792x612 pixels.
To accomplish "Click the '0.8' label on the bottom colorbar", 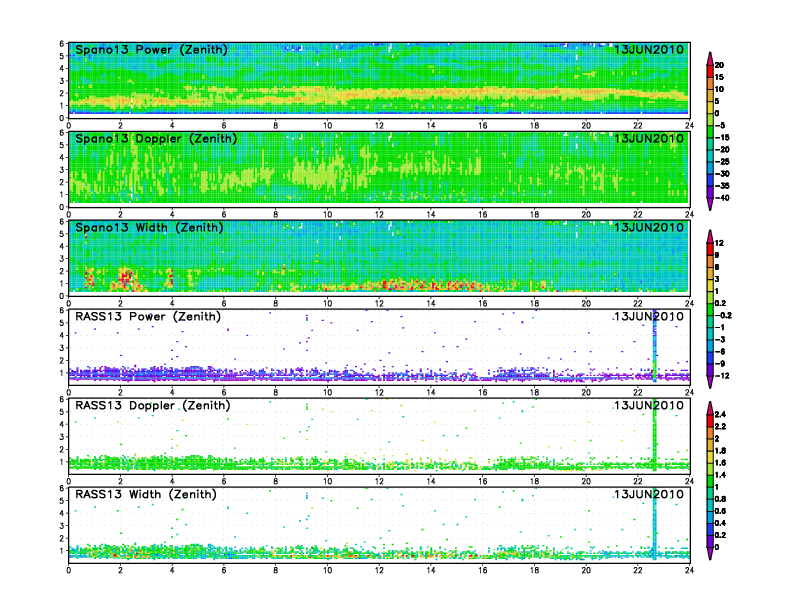I will pos(720,499).
